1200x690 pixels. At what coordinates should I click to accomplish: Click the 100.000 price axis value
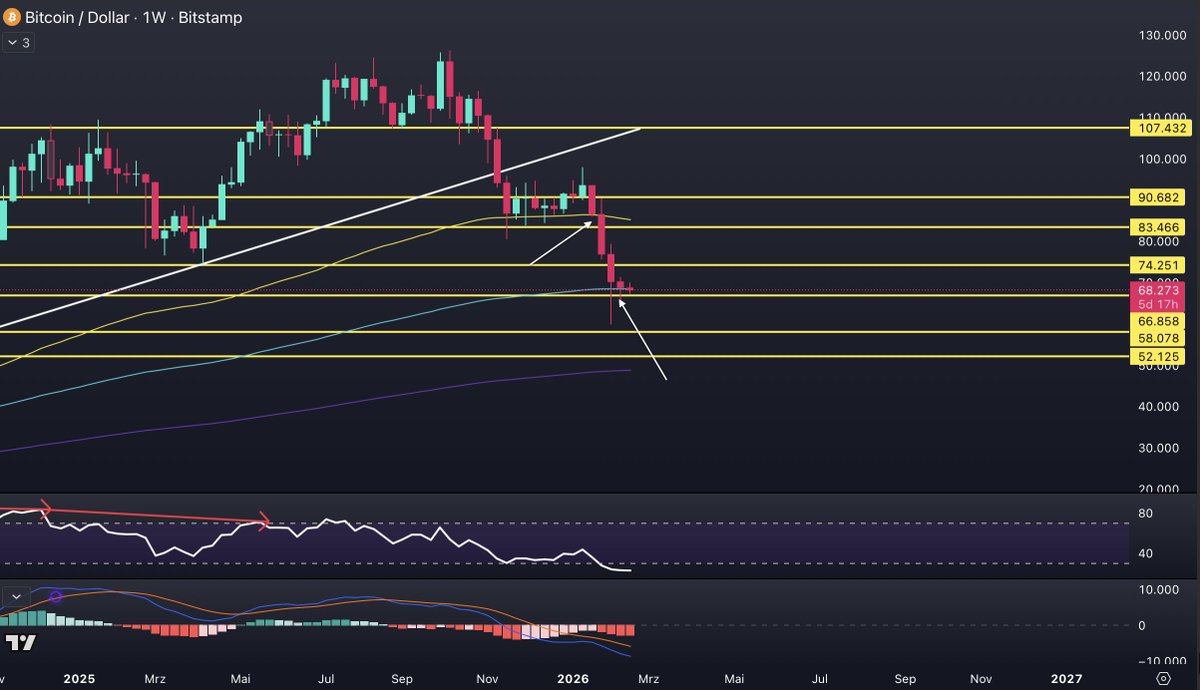pos(1162,159)
